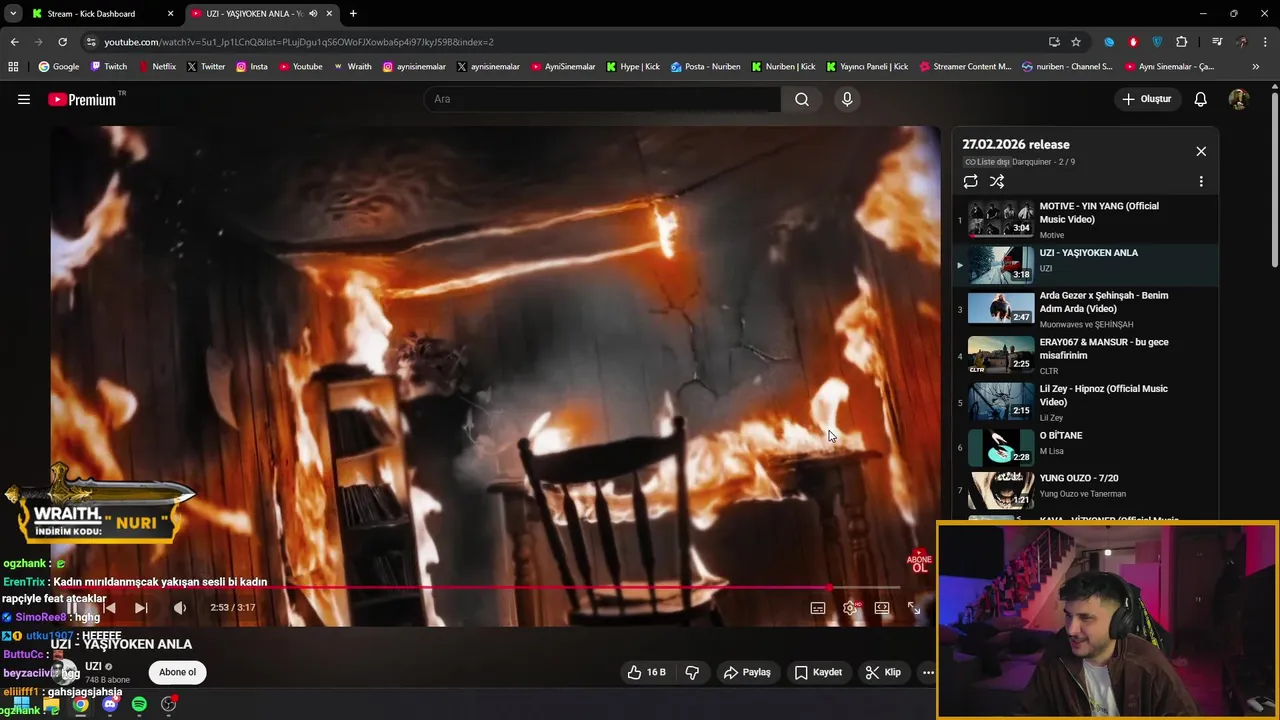Show more bookmarks chevron
This screenshot has width=1280, height=720.
click(1256, 67)
